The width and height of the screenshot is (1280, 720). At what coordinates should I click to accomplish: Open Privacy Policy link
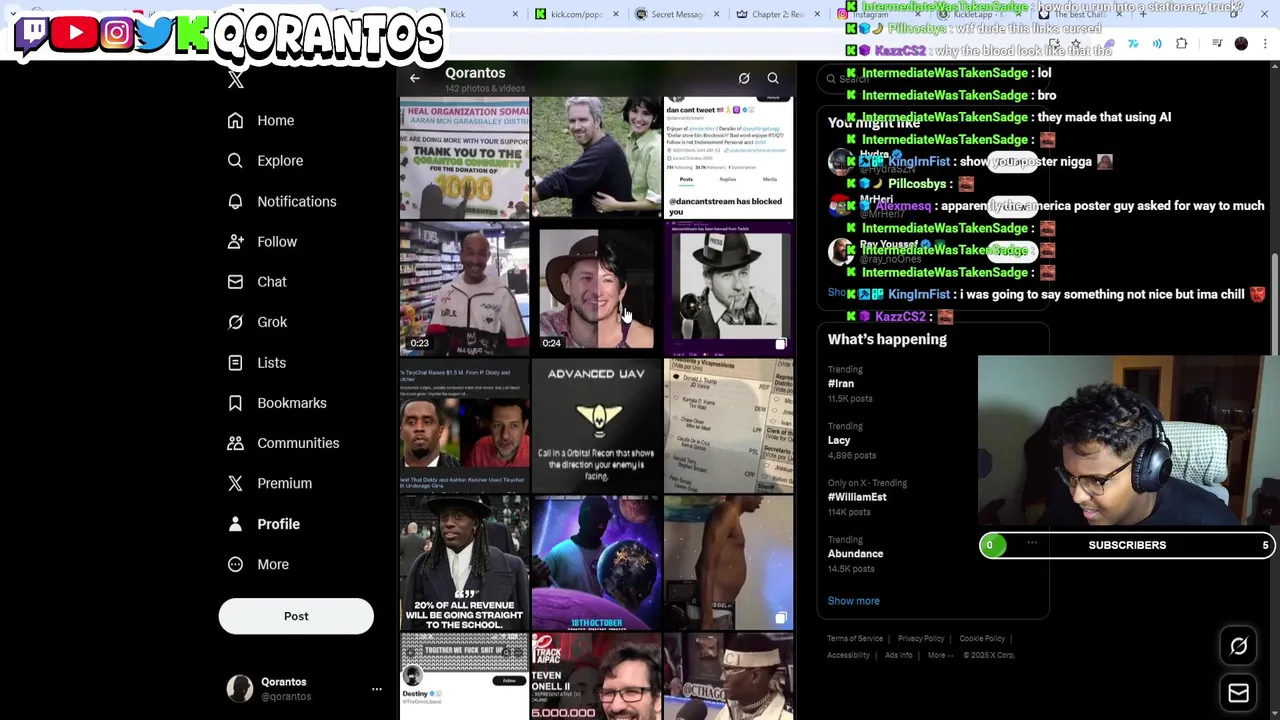(921, 639)
